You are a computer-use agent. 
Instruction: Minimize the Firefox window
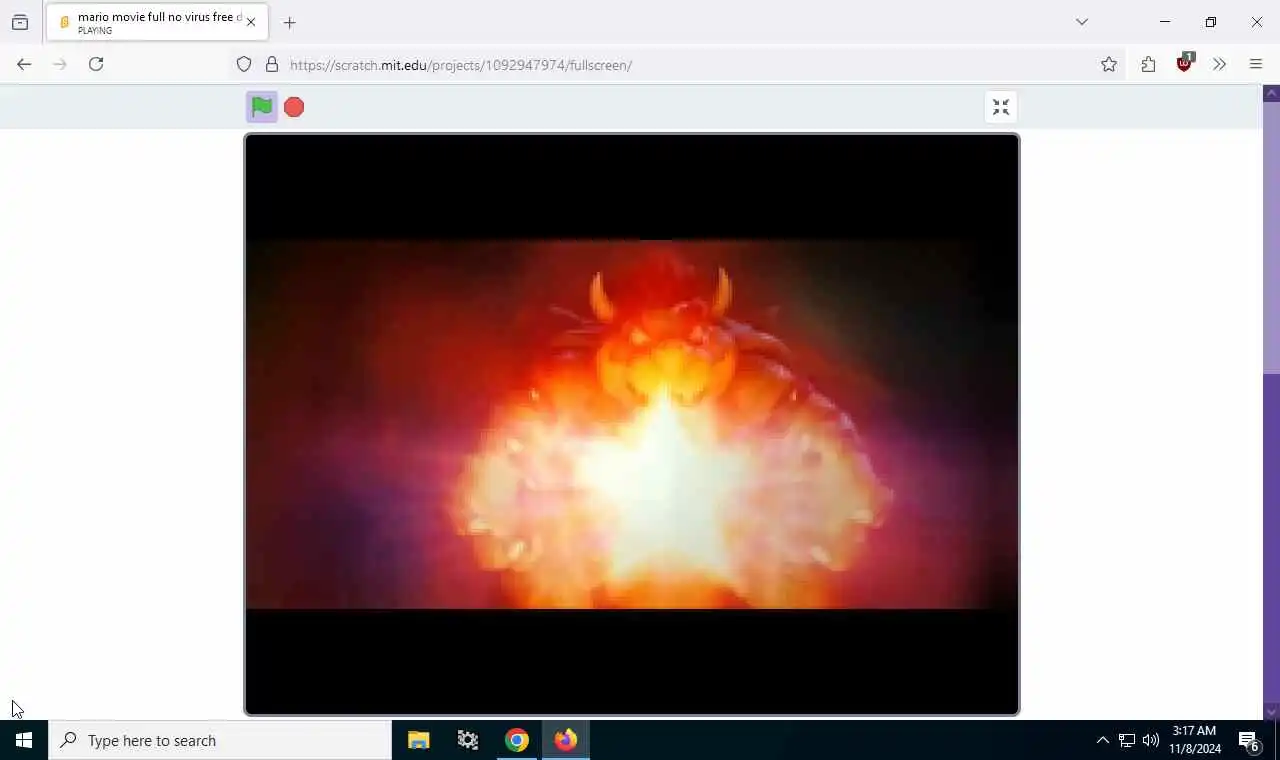(x=1165, y=22)
